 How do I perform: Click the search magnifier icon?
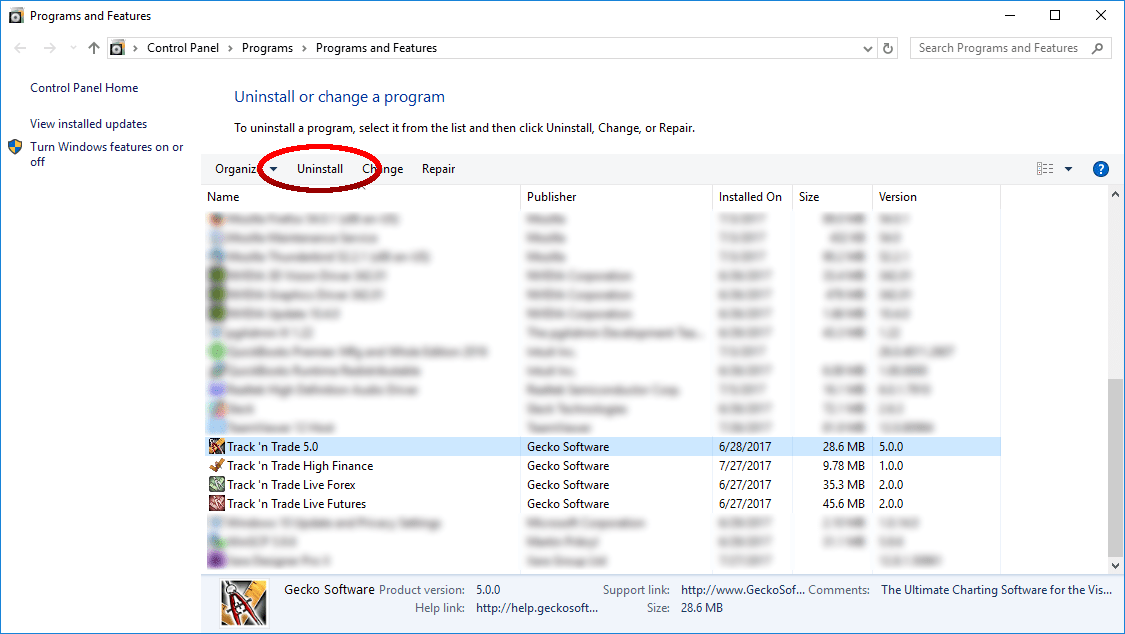click(x=1097, y=48)
